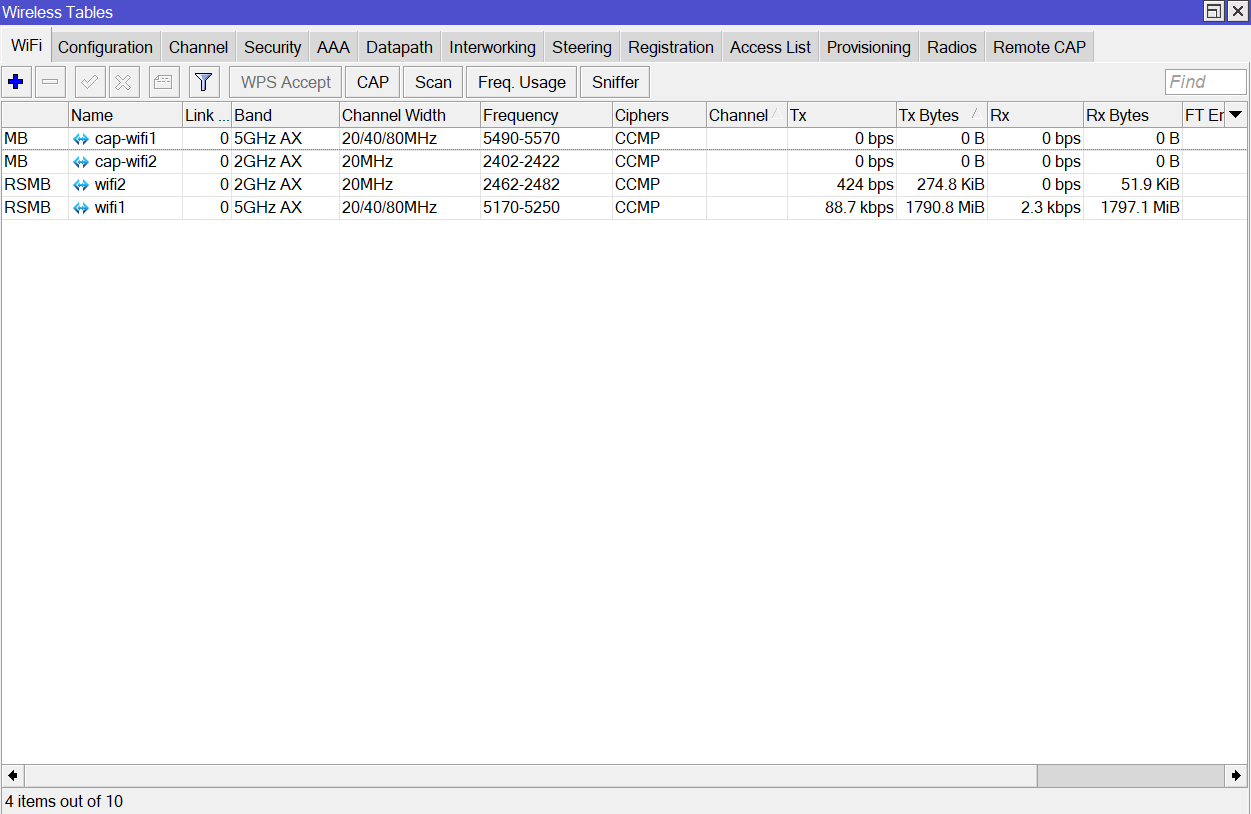Click the wifi1 interface icon

point(81,207)
